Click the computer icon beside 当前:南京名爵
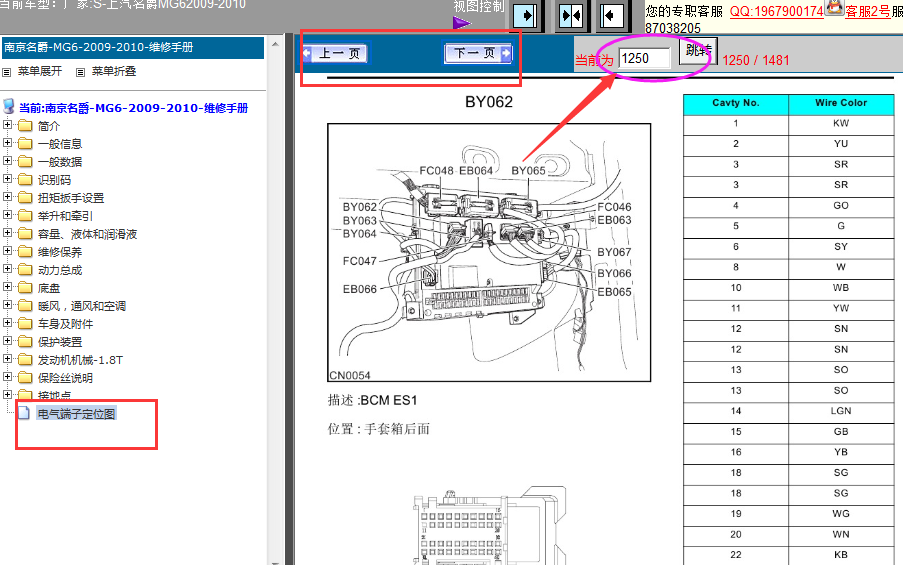The height and width of the screenshot is (565, 903). tap(9, 107)
